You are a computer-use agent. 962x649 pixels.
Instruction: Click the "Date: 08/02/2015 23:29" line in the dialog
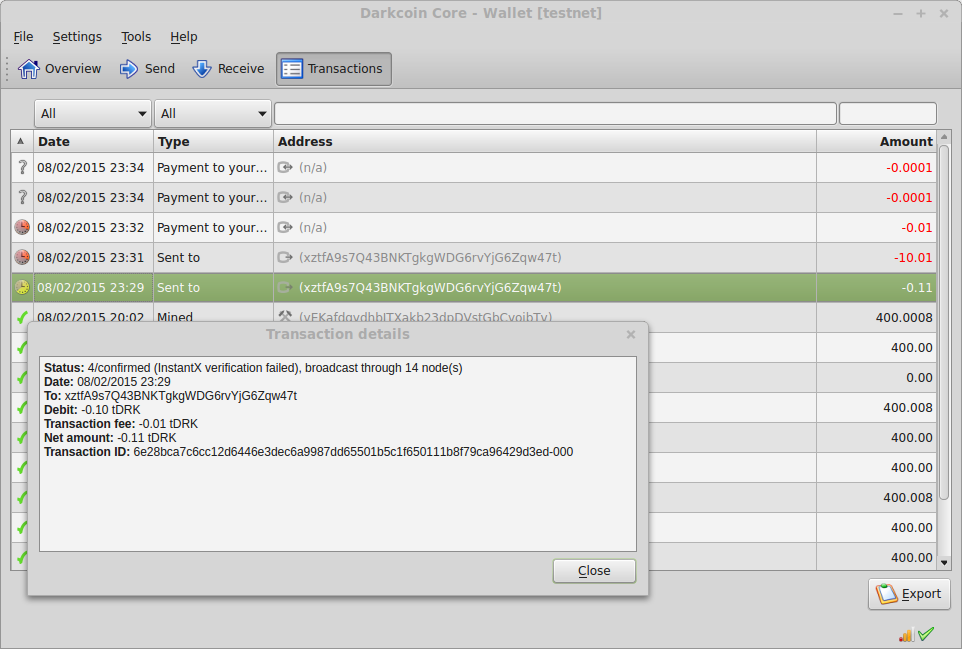coord(107,382)
